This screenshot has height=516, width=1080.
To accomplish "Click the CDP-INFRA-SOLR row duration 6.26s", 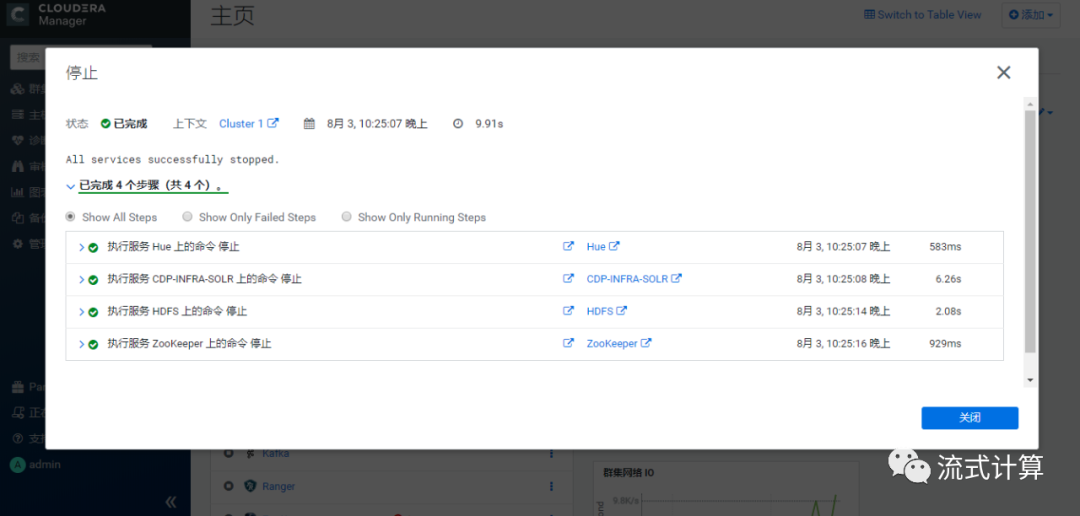I will [x=948, y=279].
